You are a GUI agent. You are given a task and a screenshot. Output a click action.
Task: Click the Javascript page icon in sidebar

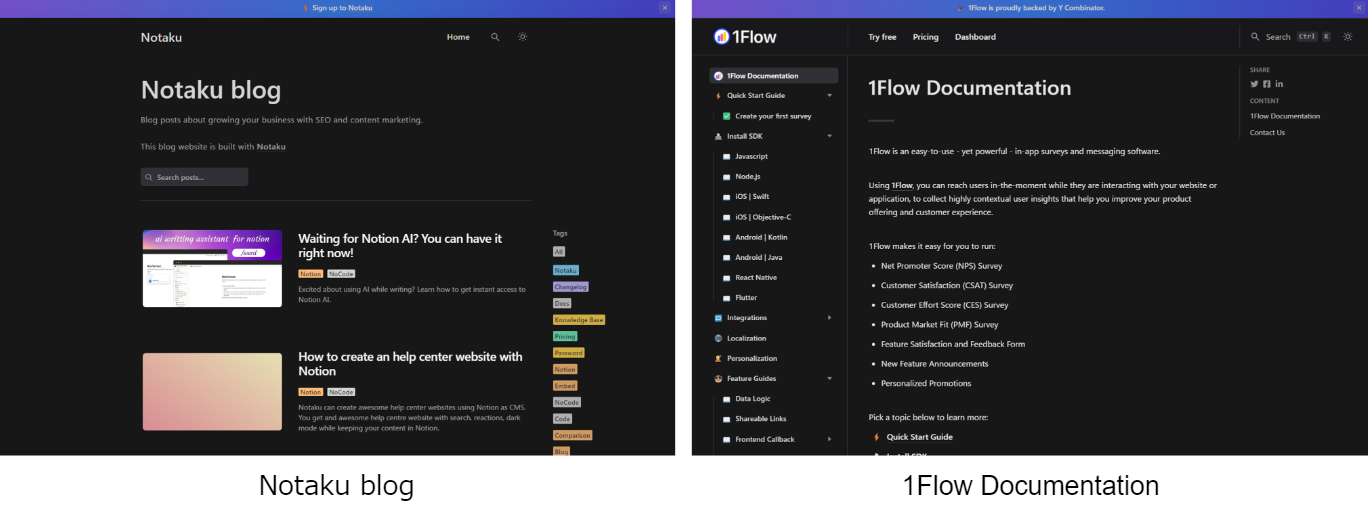727,157
